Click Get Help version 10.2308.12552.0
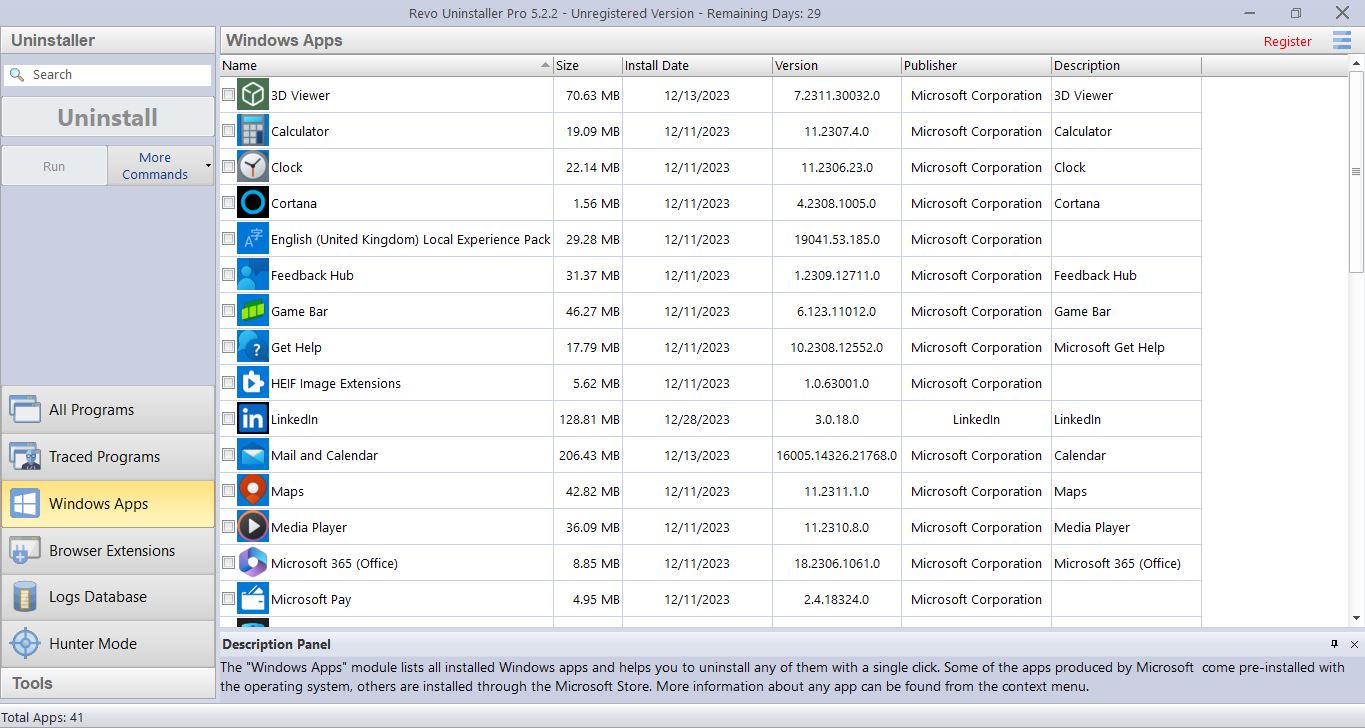 click(x=837, y=347)
